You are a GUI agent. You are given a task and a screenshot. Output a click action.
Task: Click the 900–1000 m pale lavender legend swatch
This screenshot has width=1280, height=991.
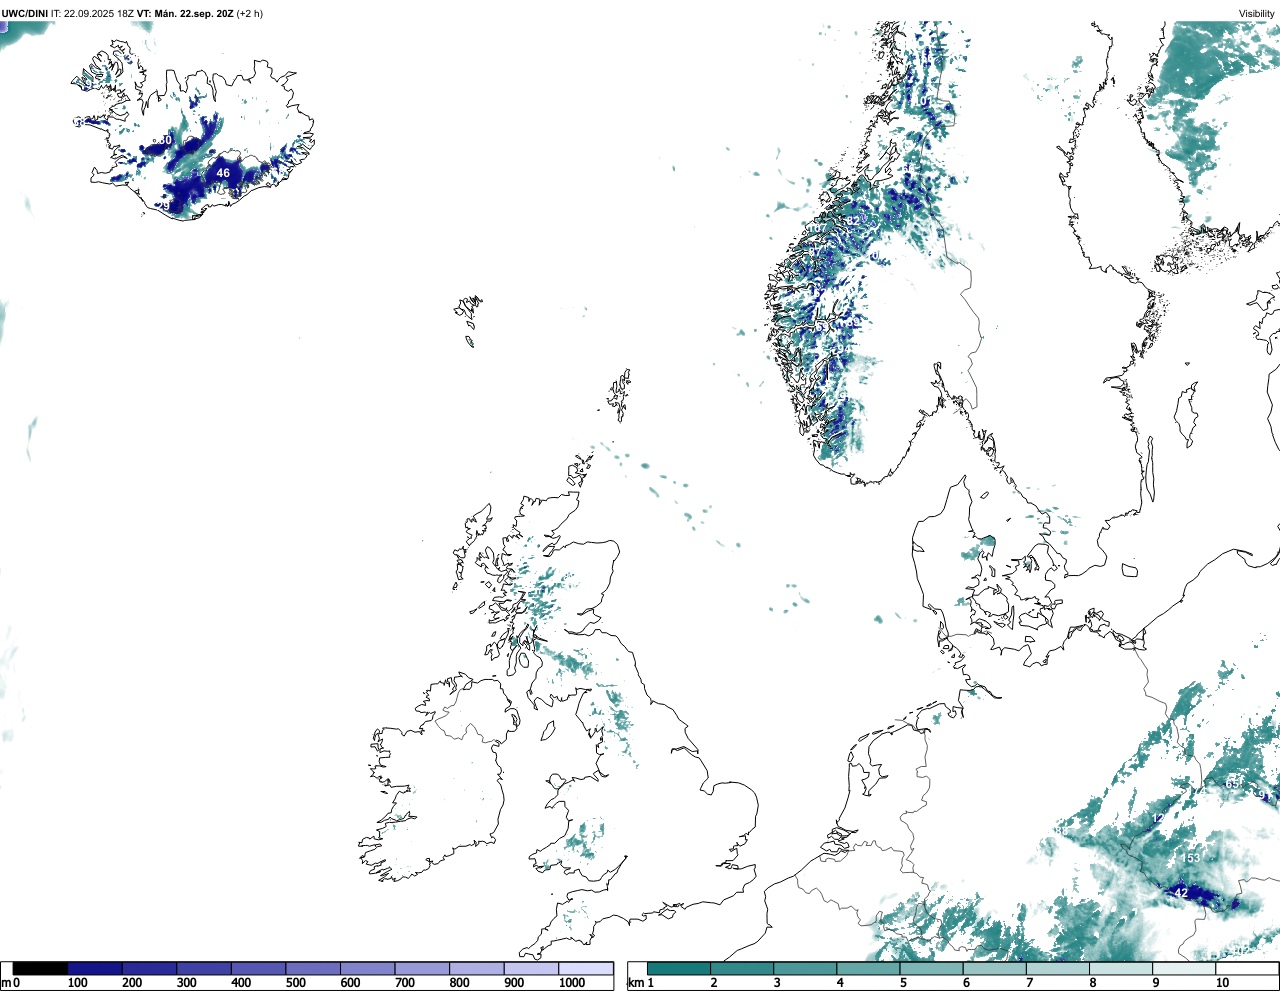pyautogui.click(x=531, y=968)
